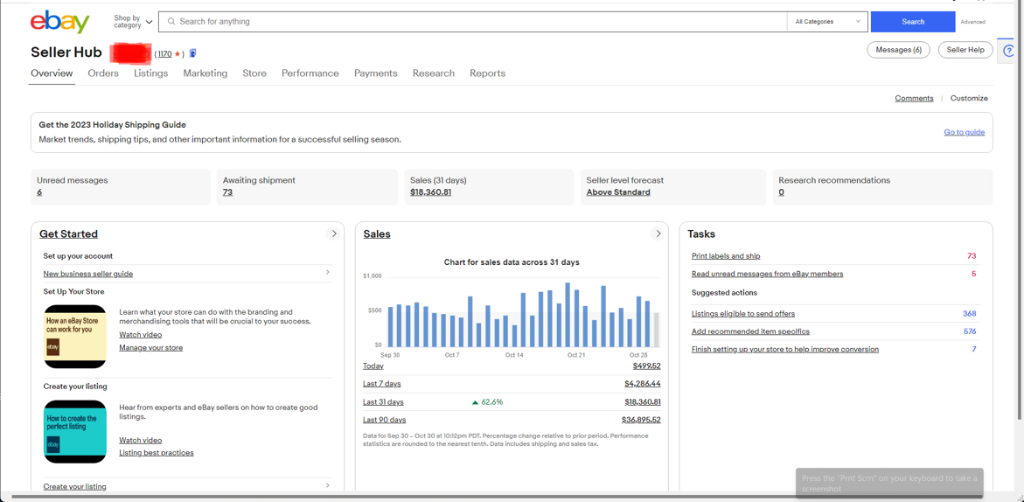This screenshot has height=502, width=1024.
Task: Switch to the Store tab
Action: point(254,73)
